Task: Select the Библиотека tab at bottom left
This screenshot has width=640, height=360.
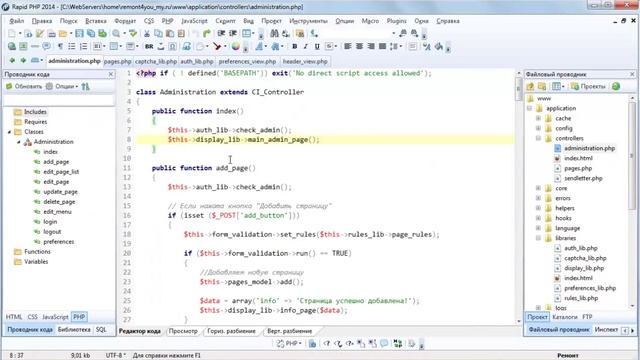Action: (x=74, y=329)
